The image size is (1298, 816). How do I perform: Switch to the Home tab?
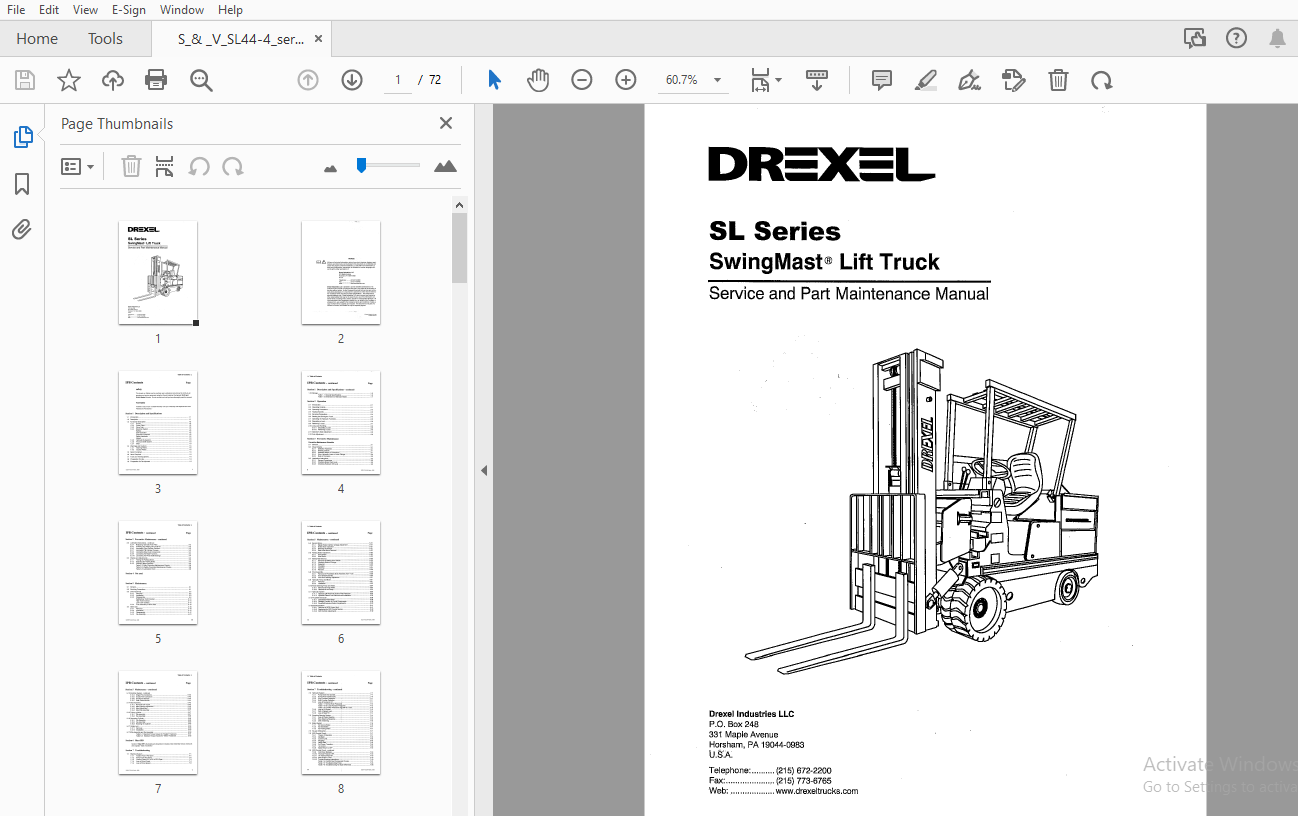(37, 39)
